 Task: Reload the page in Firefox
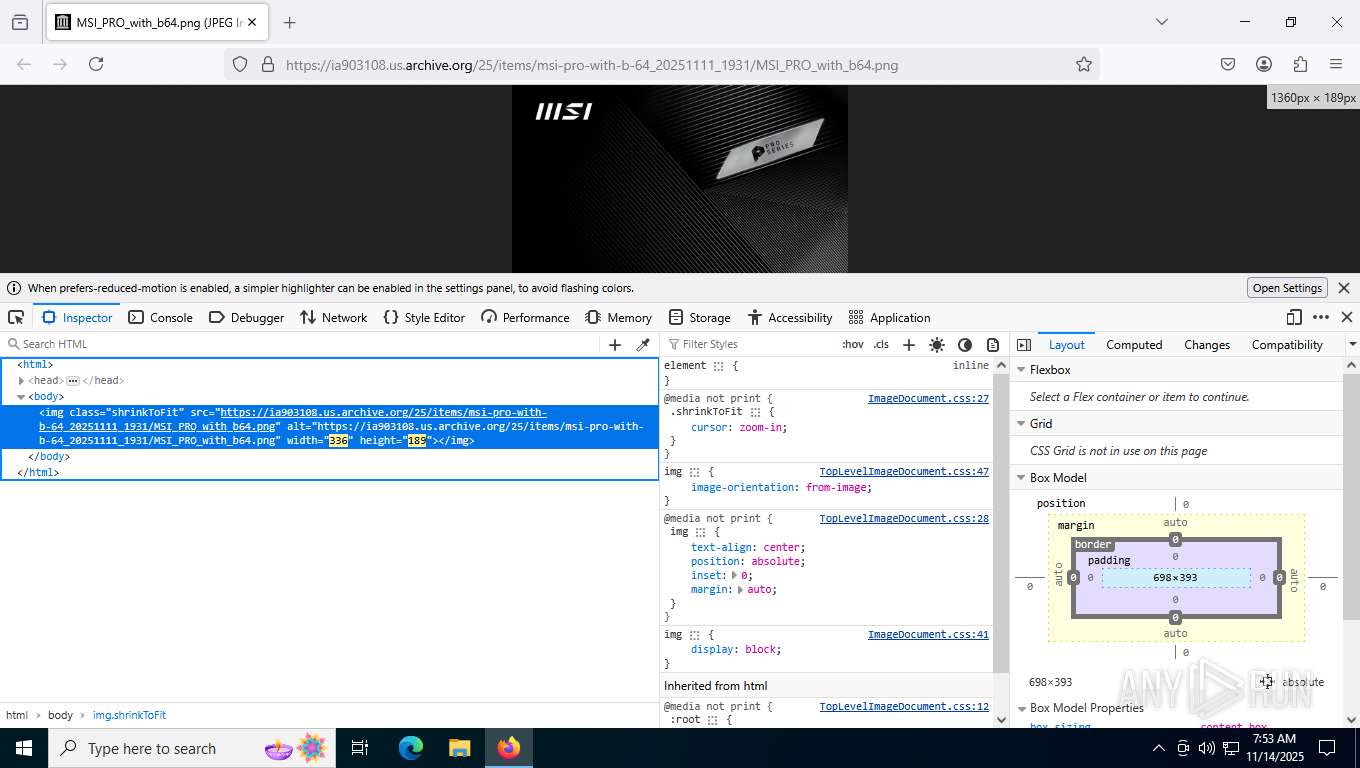tap(96, 64)
